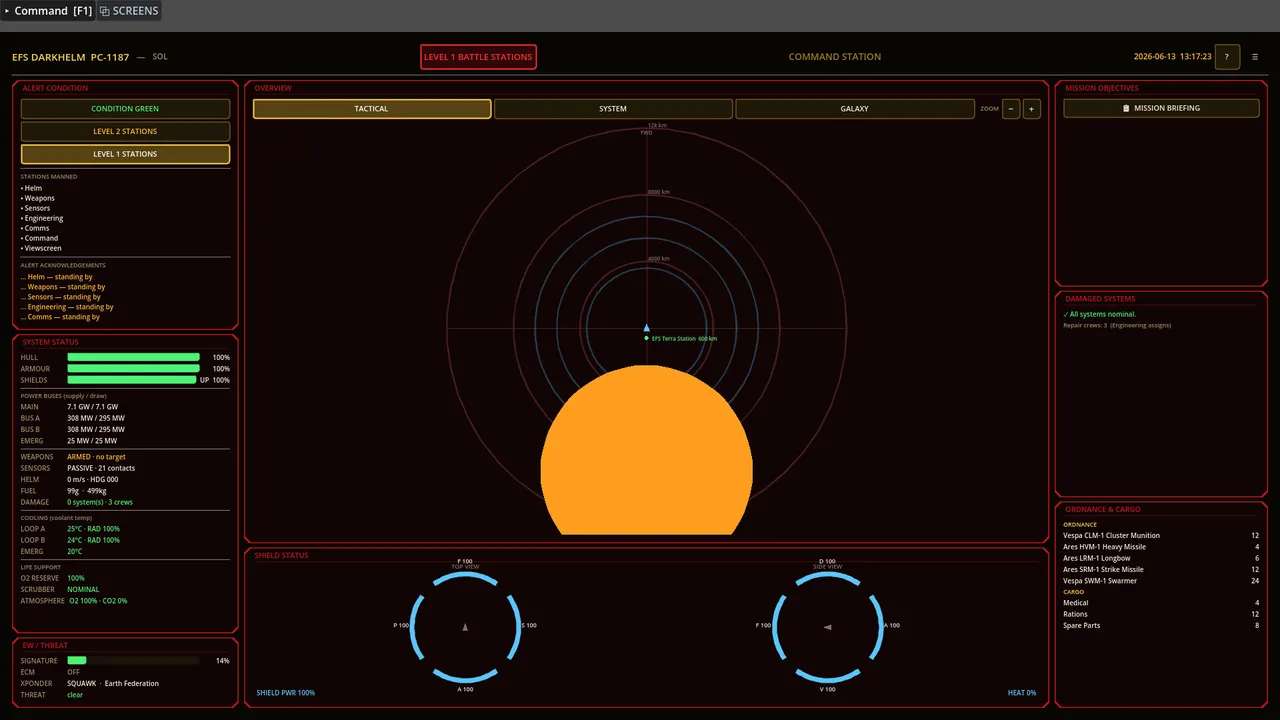
Task: Select Ares HVM-1 Heavy Missile row
Action: (1161, 547)
